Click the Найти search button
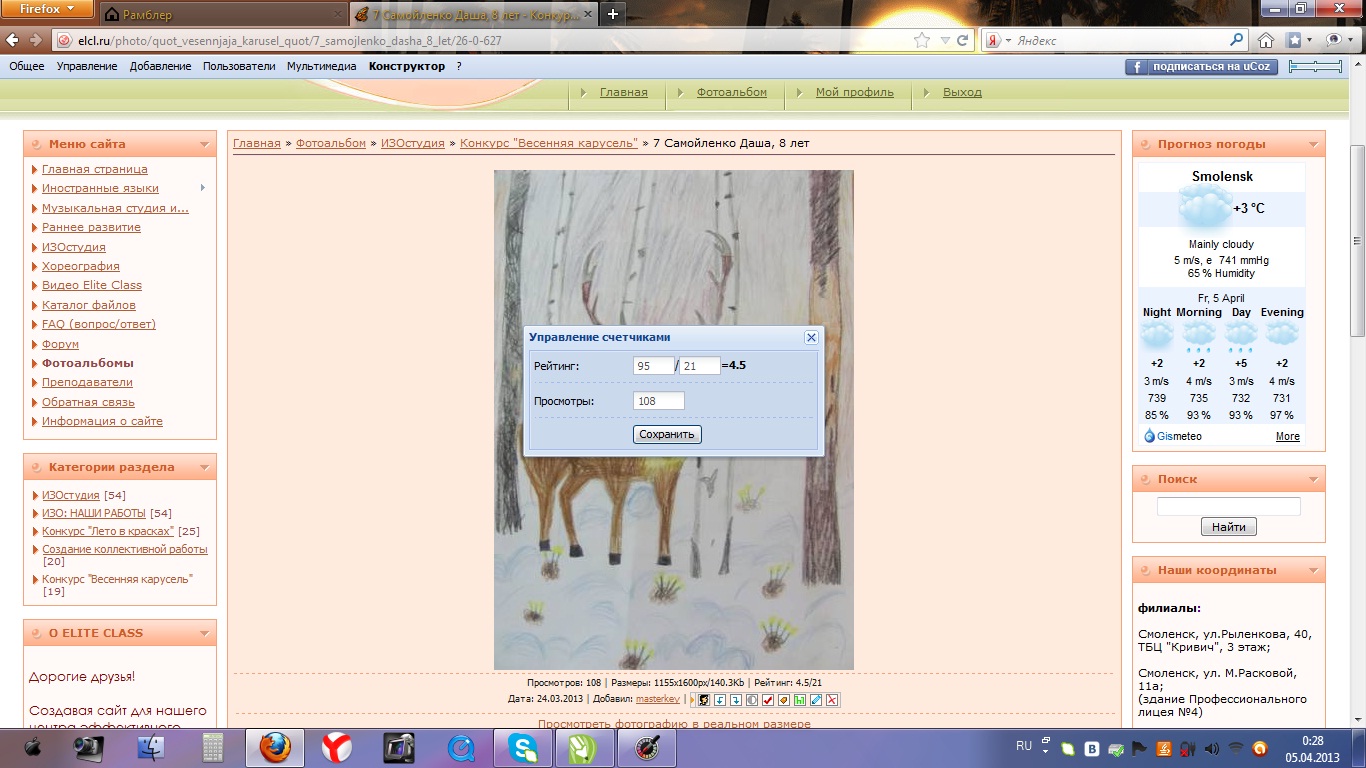Viewport: 1366px width, 768px height. (1229, 527)
